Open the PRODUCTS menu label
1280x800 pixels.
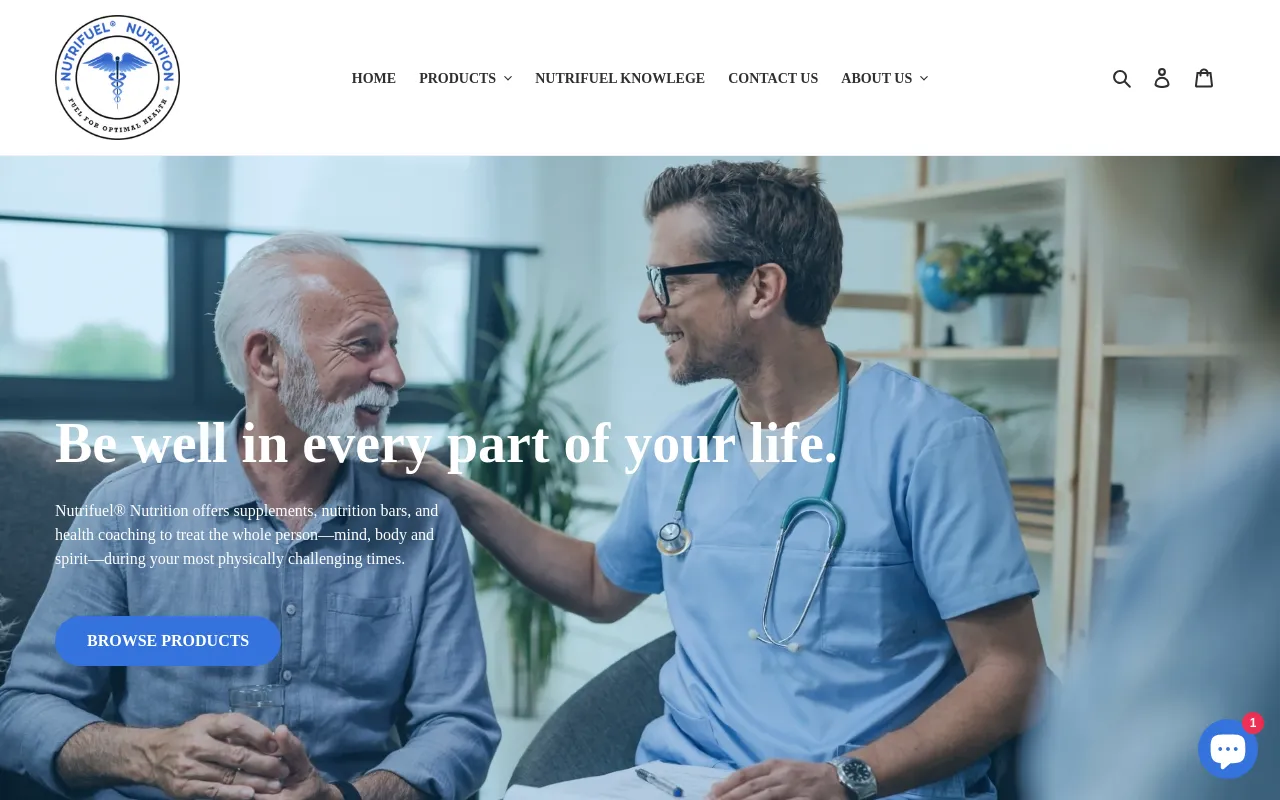tap(457, 78)
